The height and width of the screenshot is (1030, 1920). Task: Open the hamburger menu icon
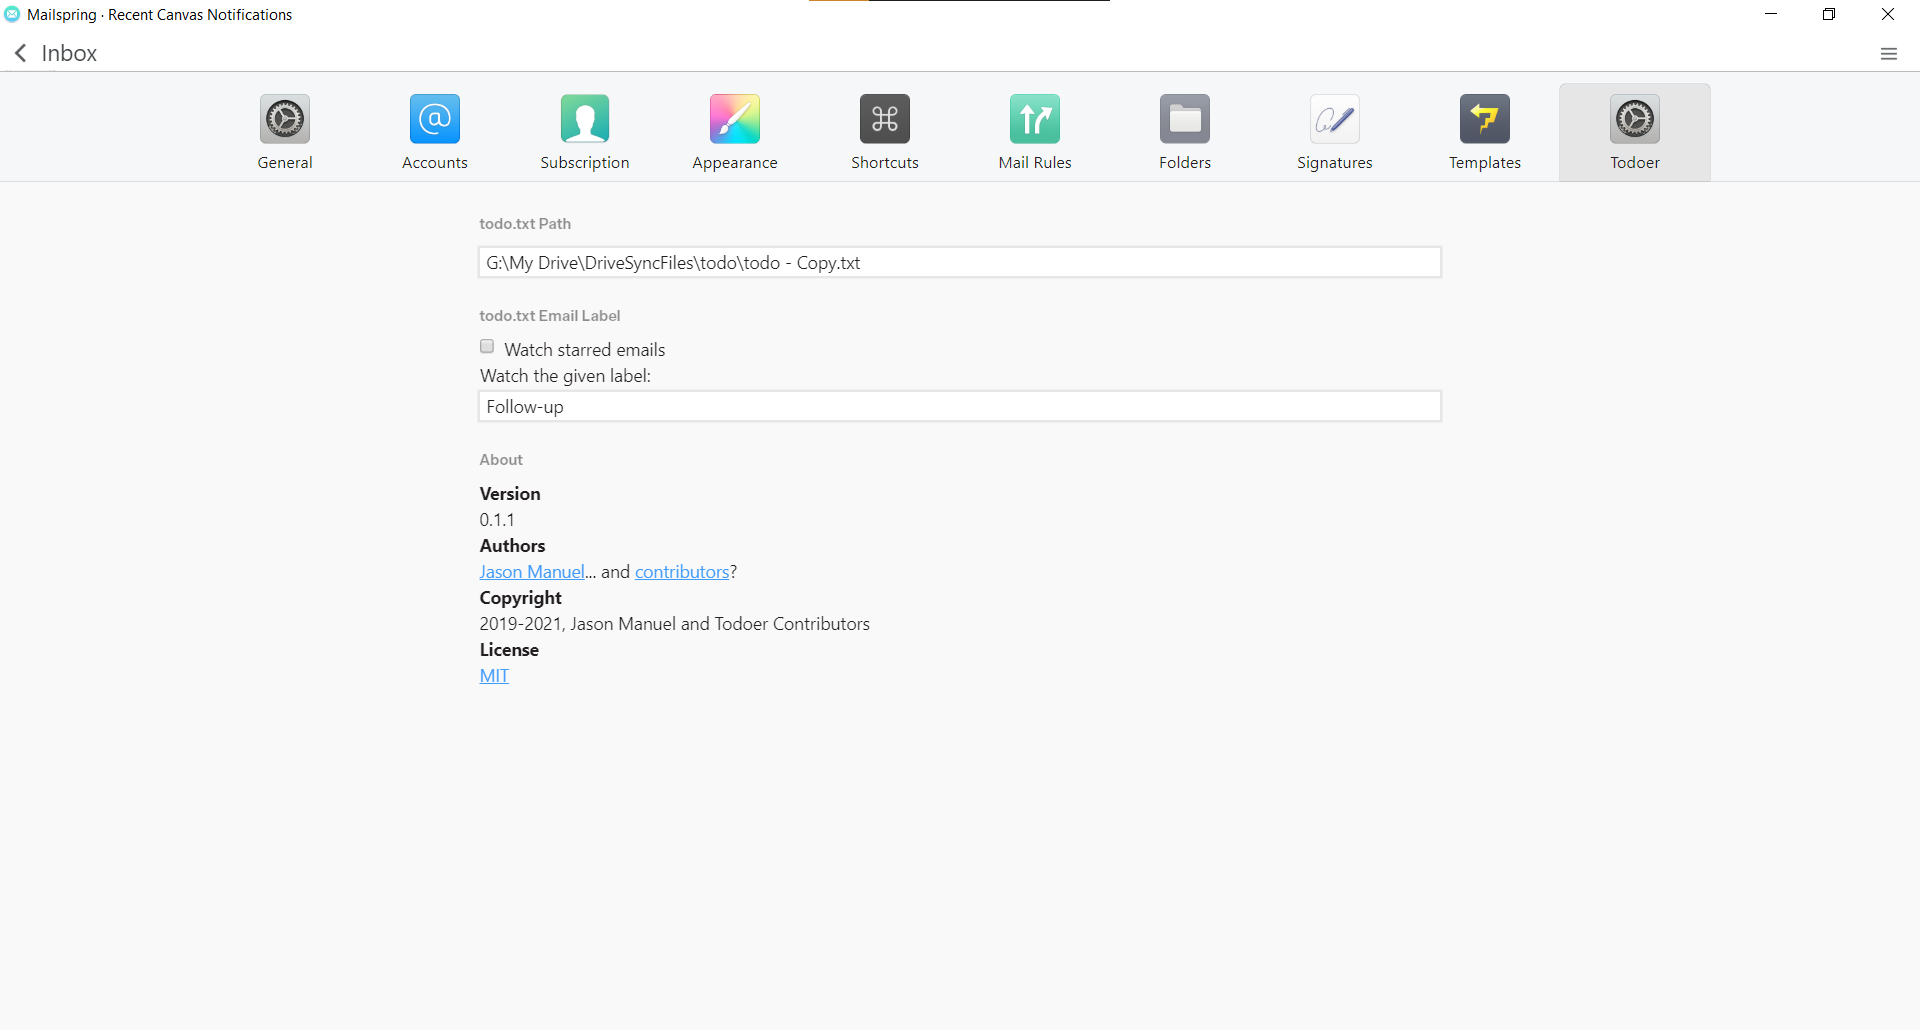1889,54
